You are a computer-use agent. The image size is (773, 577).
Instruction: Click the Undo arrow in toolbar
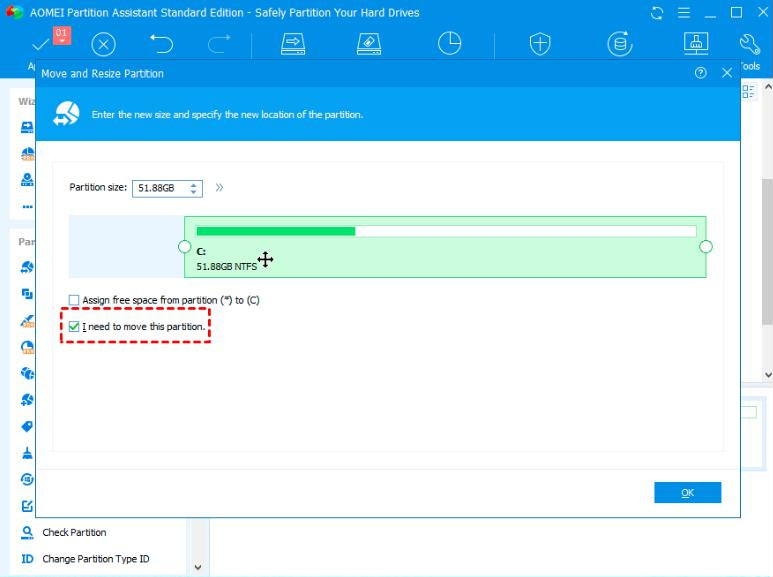[x=162, y=43]
